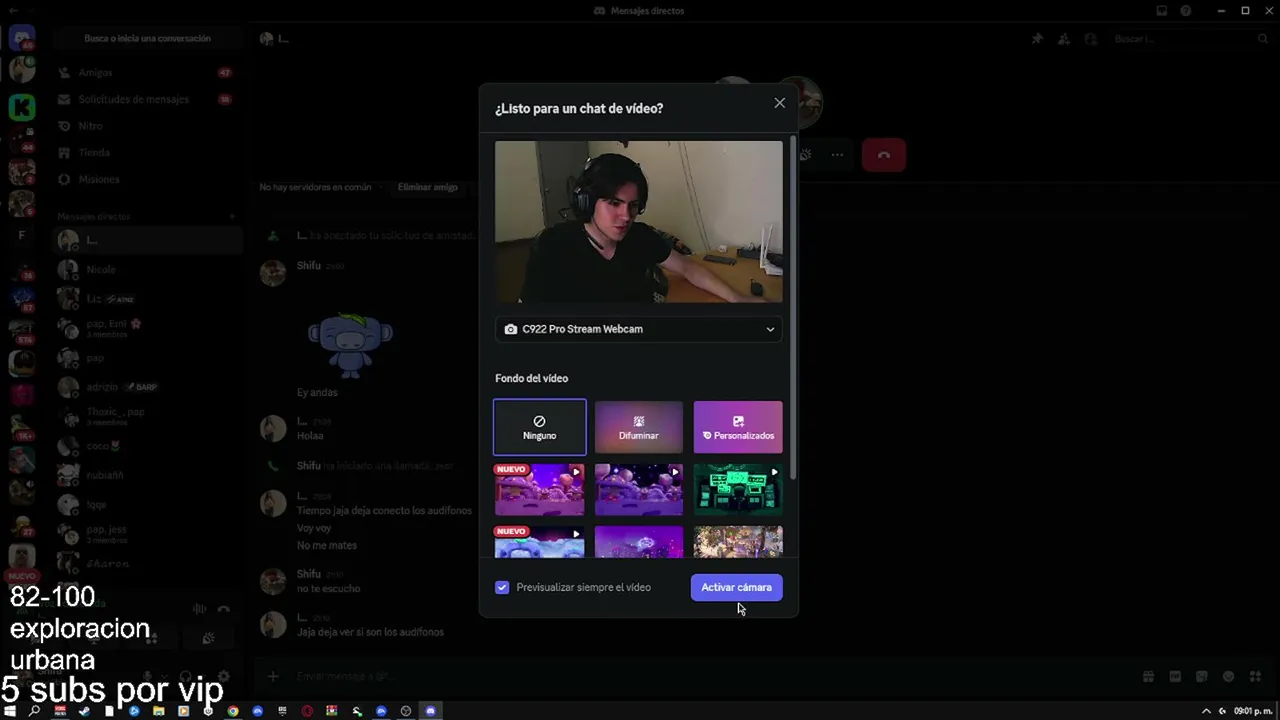Click Shifu's message "no te escucho"

(x=328, y=589)
